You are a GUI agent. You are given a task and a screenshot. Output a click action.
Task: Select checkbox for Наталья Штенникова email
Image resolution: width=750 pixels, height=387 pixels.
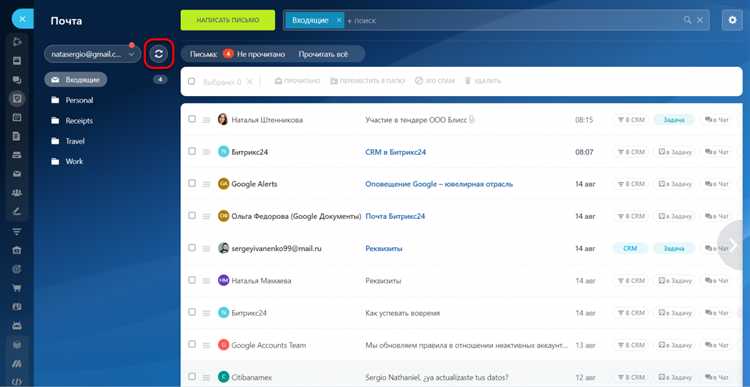click(192, 119)
